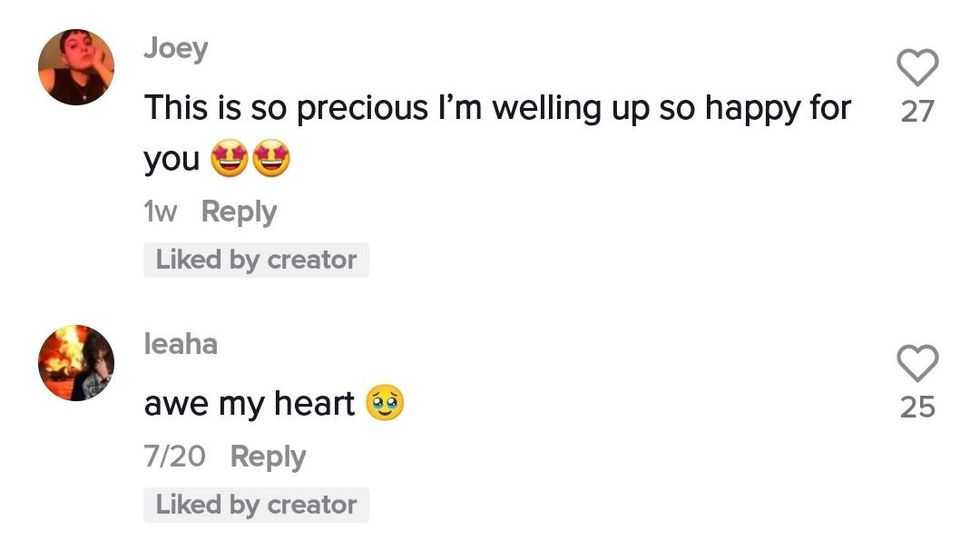Click the Liked by creator badge under leaha's comment
980x541 pixels.
pyautogui.click(x=256, y=505)
